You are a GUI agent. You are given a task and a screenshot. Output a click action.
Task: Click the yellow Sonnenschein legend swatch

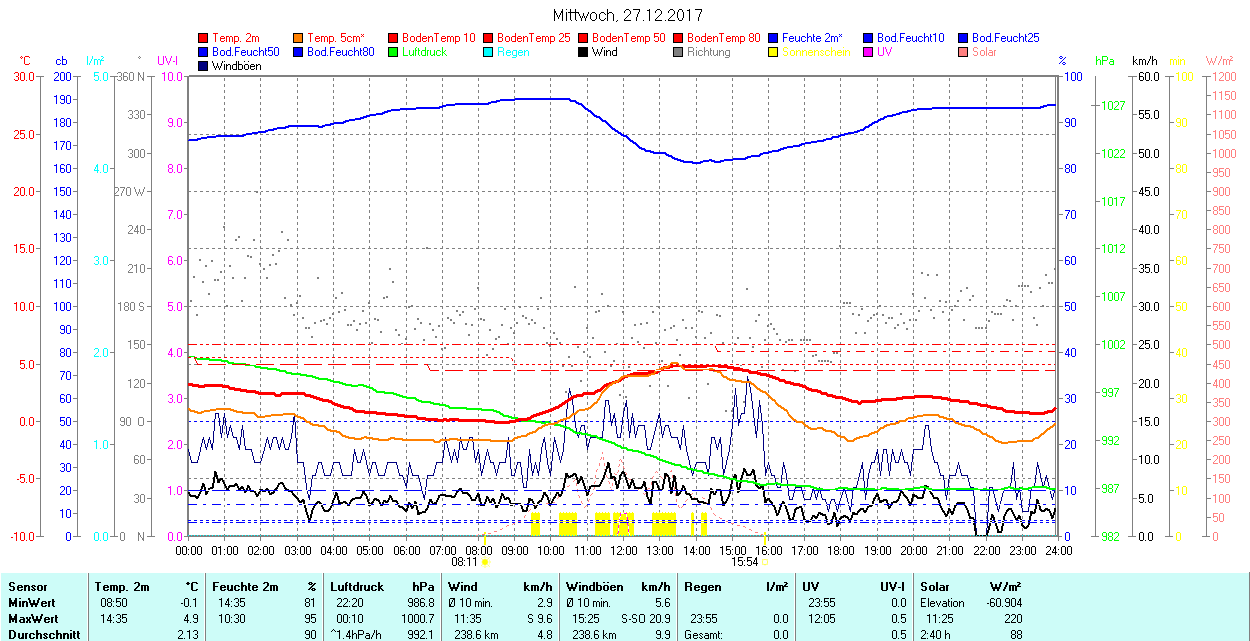tap(774, 52)
